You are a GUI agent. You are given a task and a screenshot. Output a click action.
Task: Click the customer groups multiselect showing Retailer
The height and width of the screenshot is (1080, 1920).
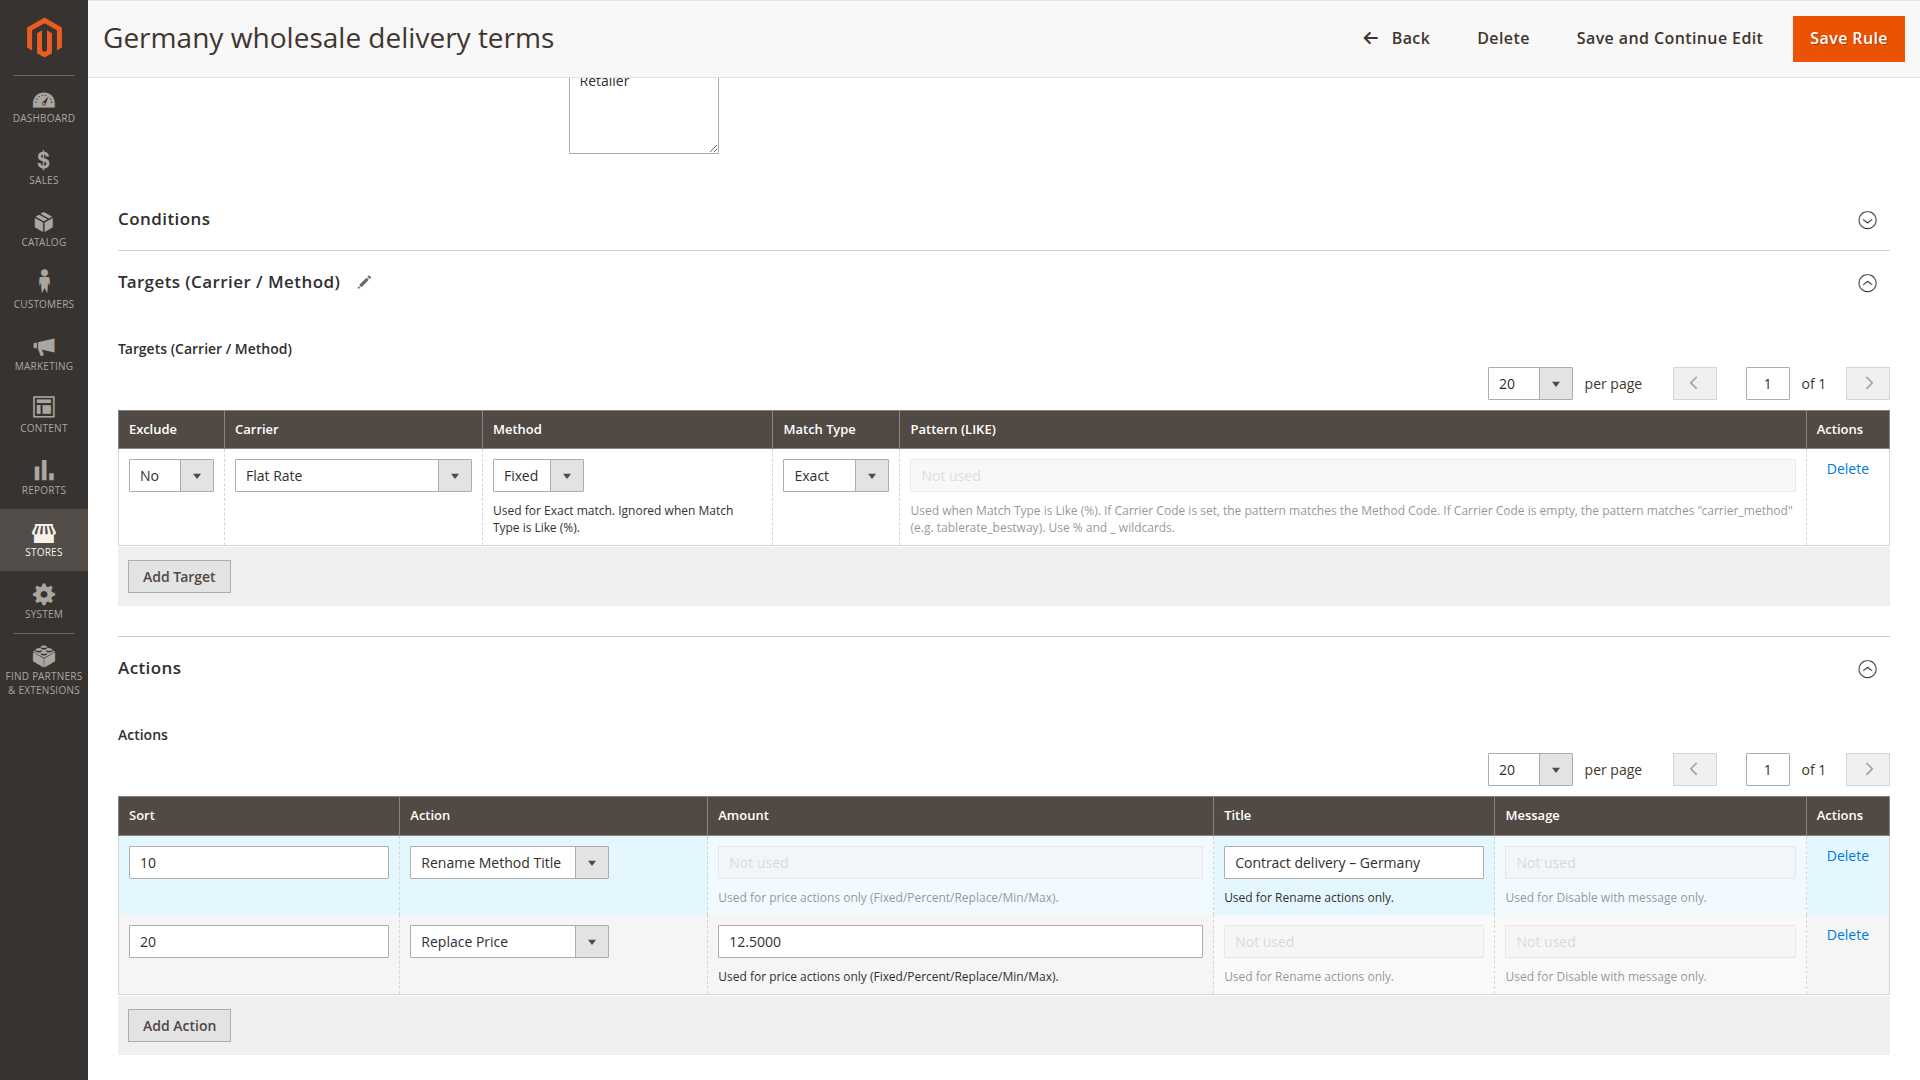pos(644,115)
